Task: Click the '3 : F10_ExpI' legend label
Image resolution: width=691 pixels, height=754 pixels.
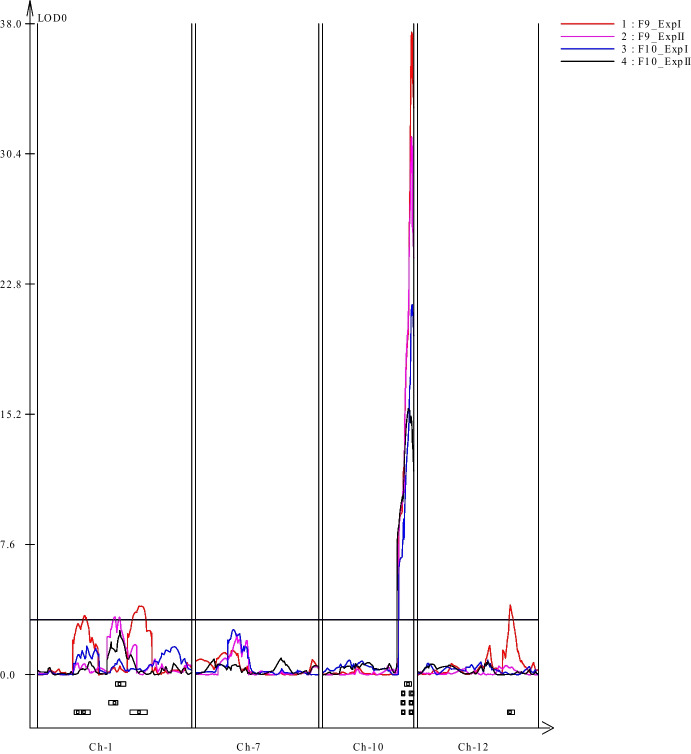Action: pyautogui.click(x=654, y=49)
